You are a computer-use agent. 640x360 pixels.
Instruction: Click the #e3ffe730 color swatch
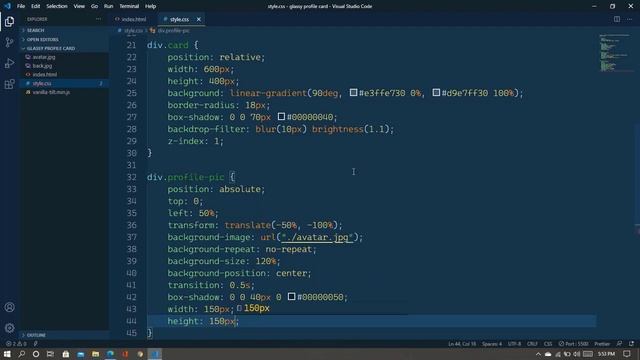point(353,93)
